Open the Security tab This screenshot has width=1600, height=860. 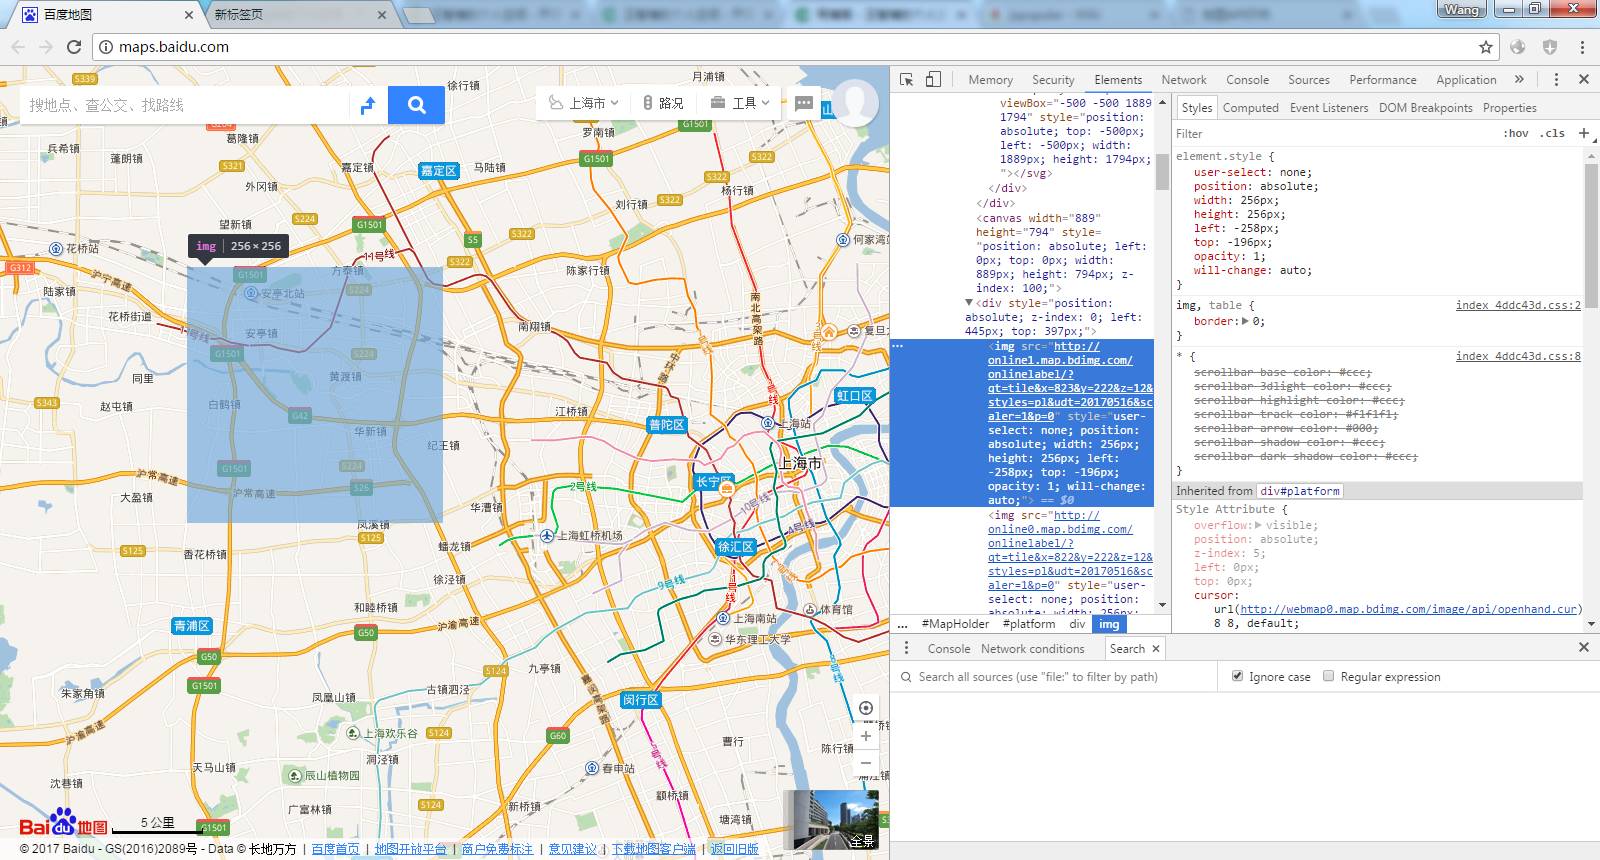[1053, 80]
